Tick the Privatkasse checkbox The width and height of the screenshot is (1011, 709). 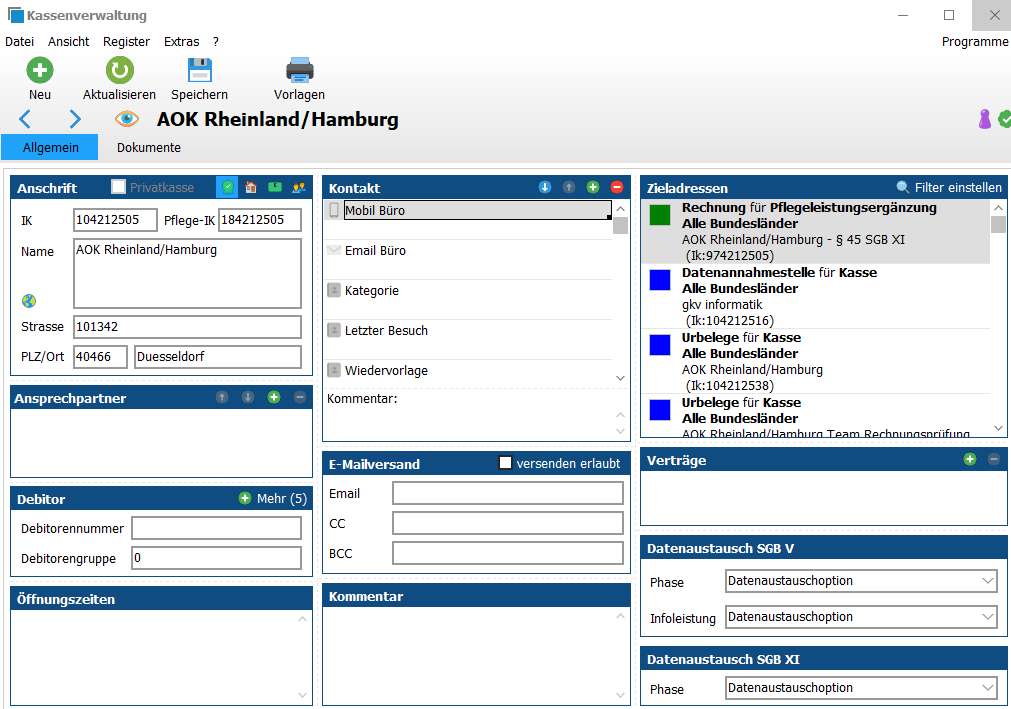(119, 187)
